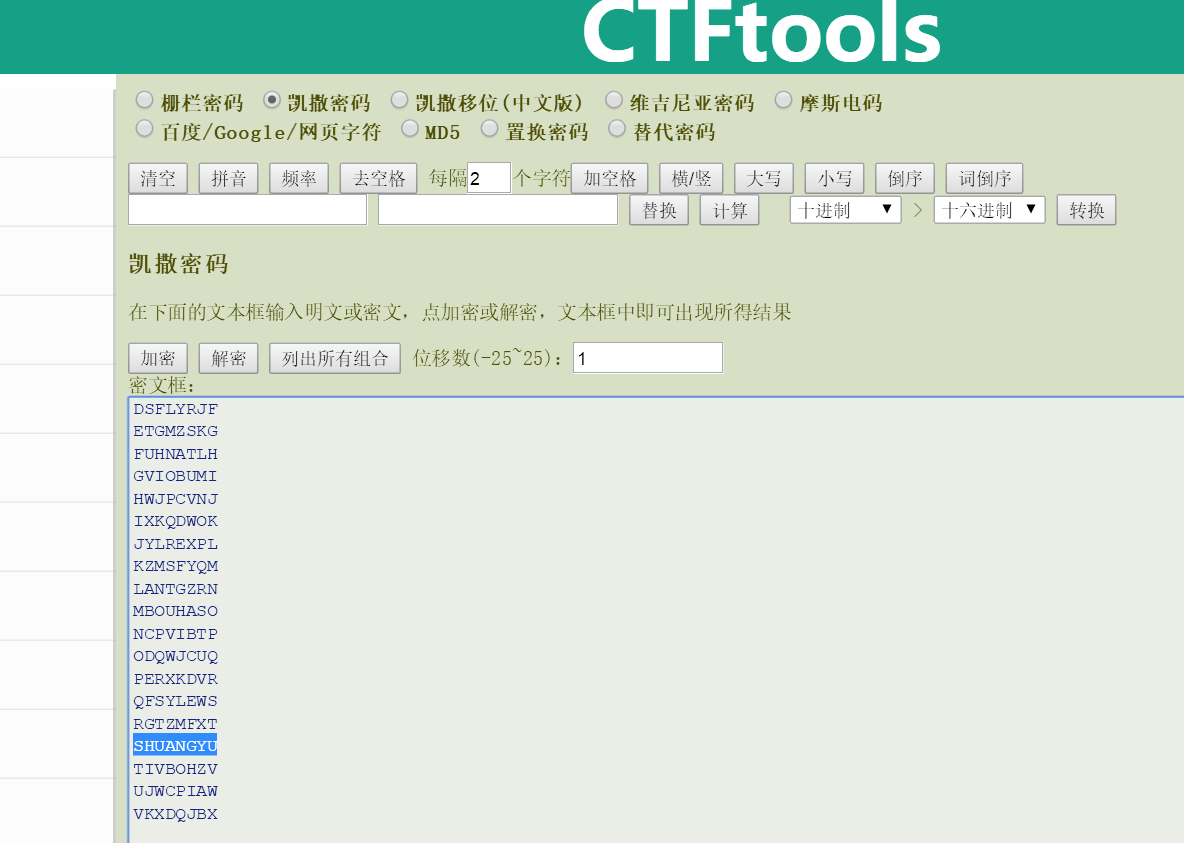Click the 小写 lowercase button
This screenshot has width=1184, height=843.
(x=834, y=178)
